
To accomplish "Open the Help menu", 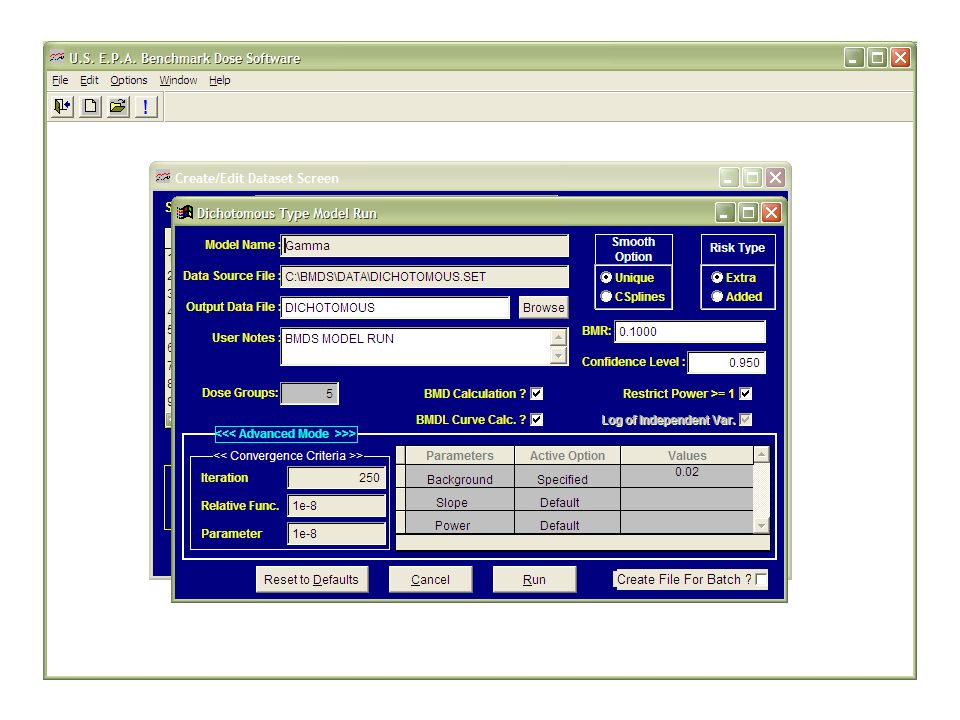I will (219, 80).
